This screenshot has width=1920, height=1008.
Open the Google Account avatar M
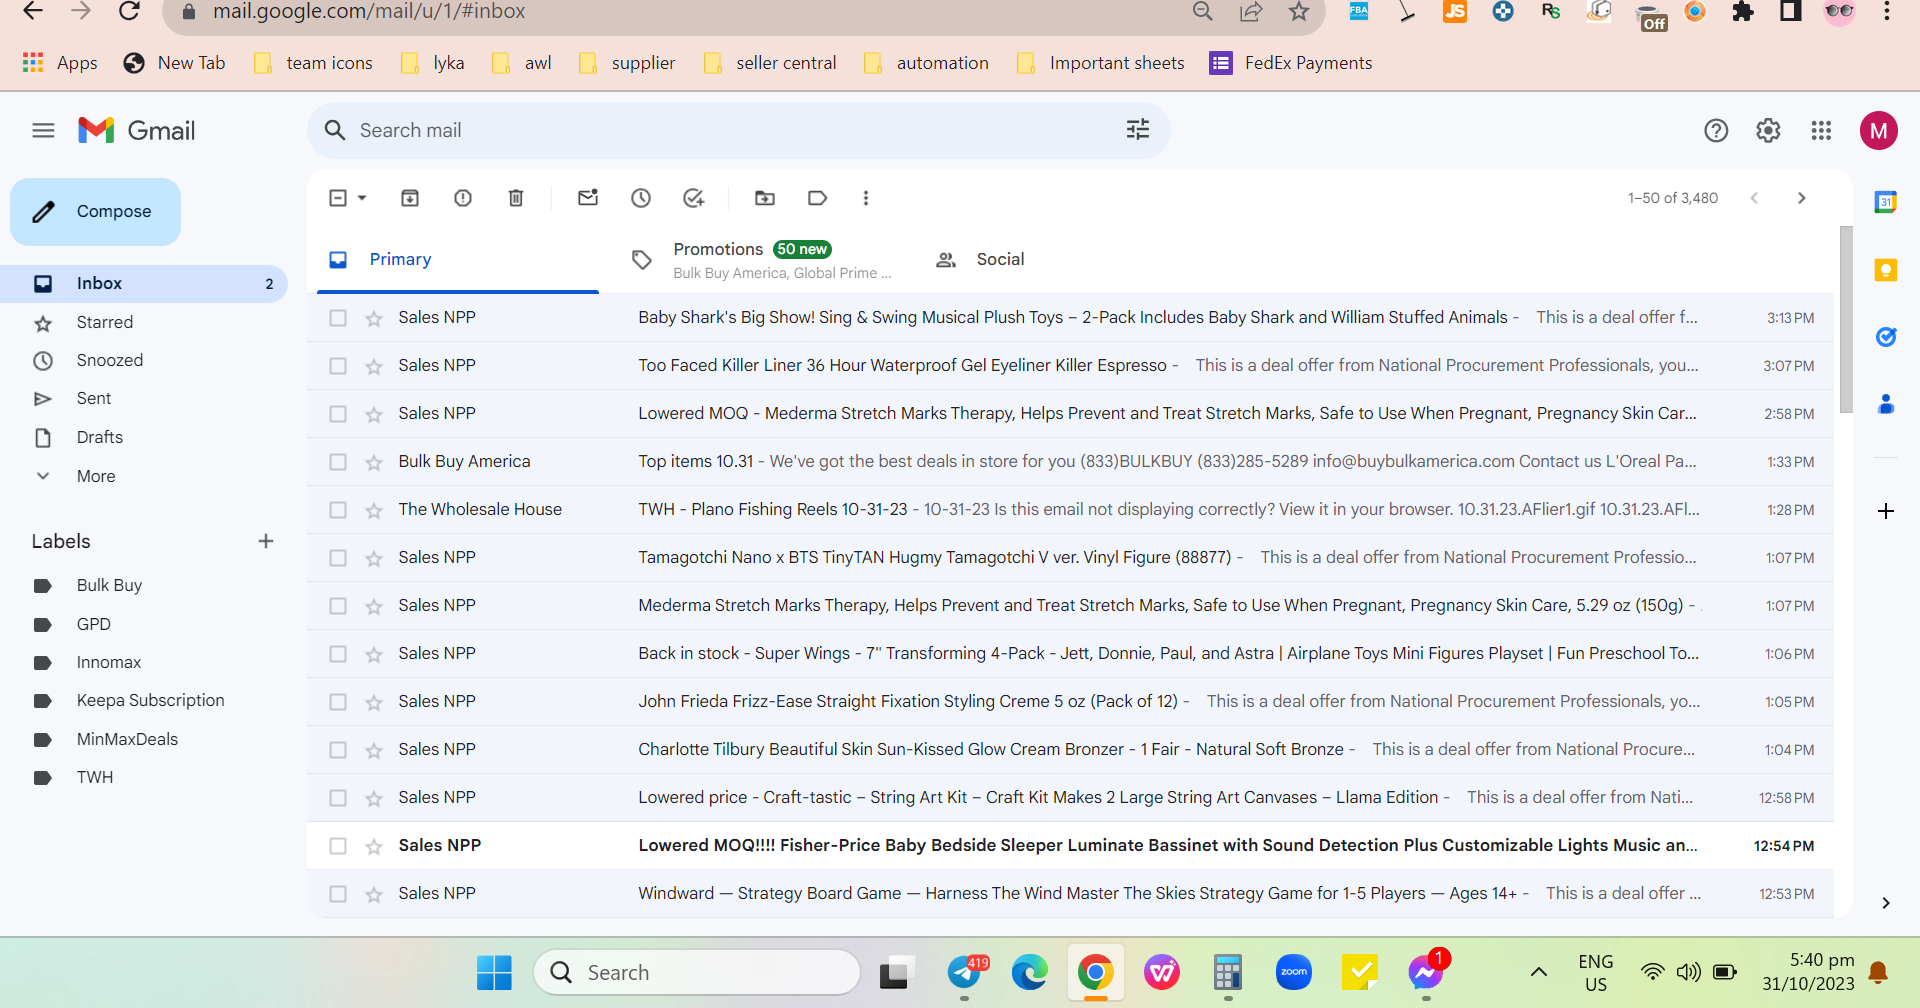1879,131
